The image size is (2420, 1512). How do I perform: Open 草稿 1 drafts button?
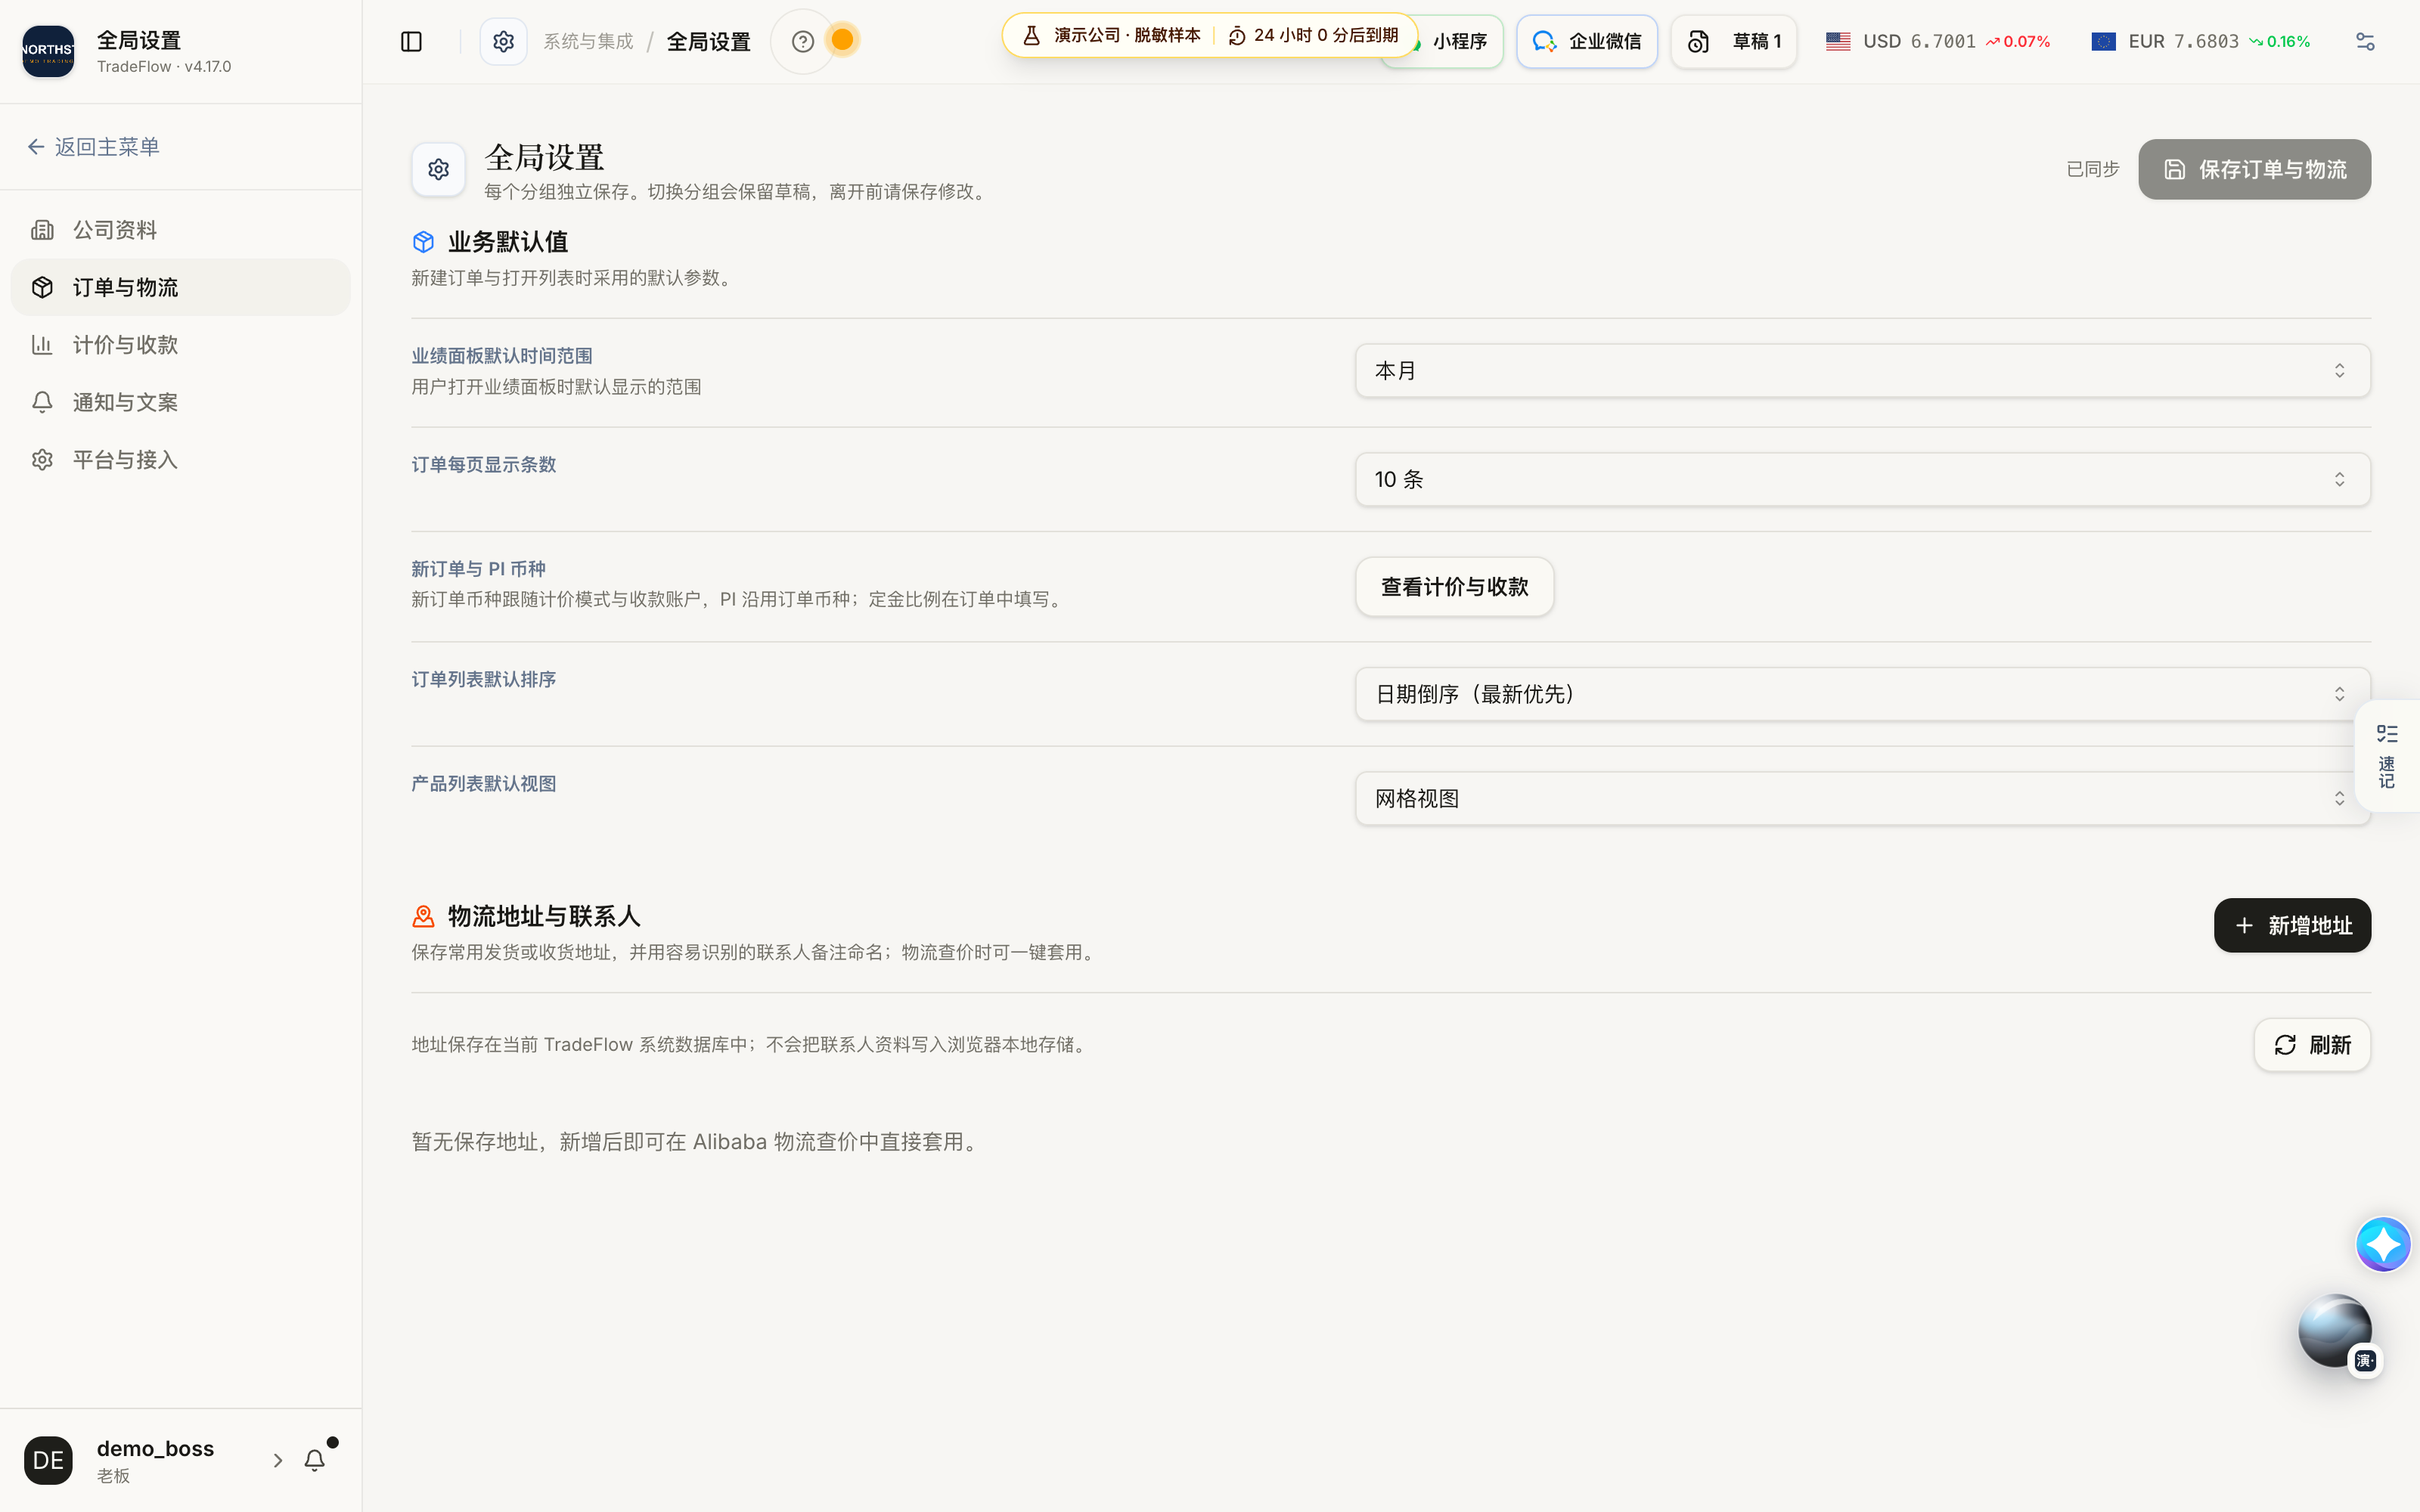point(1733,41)
